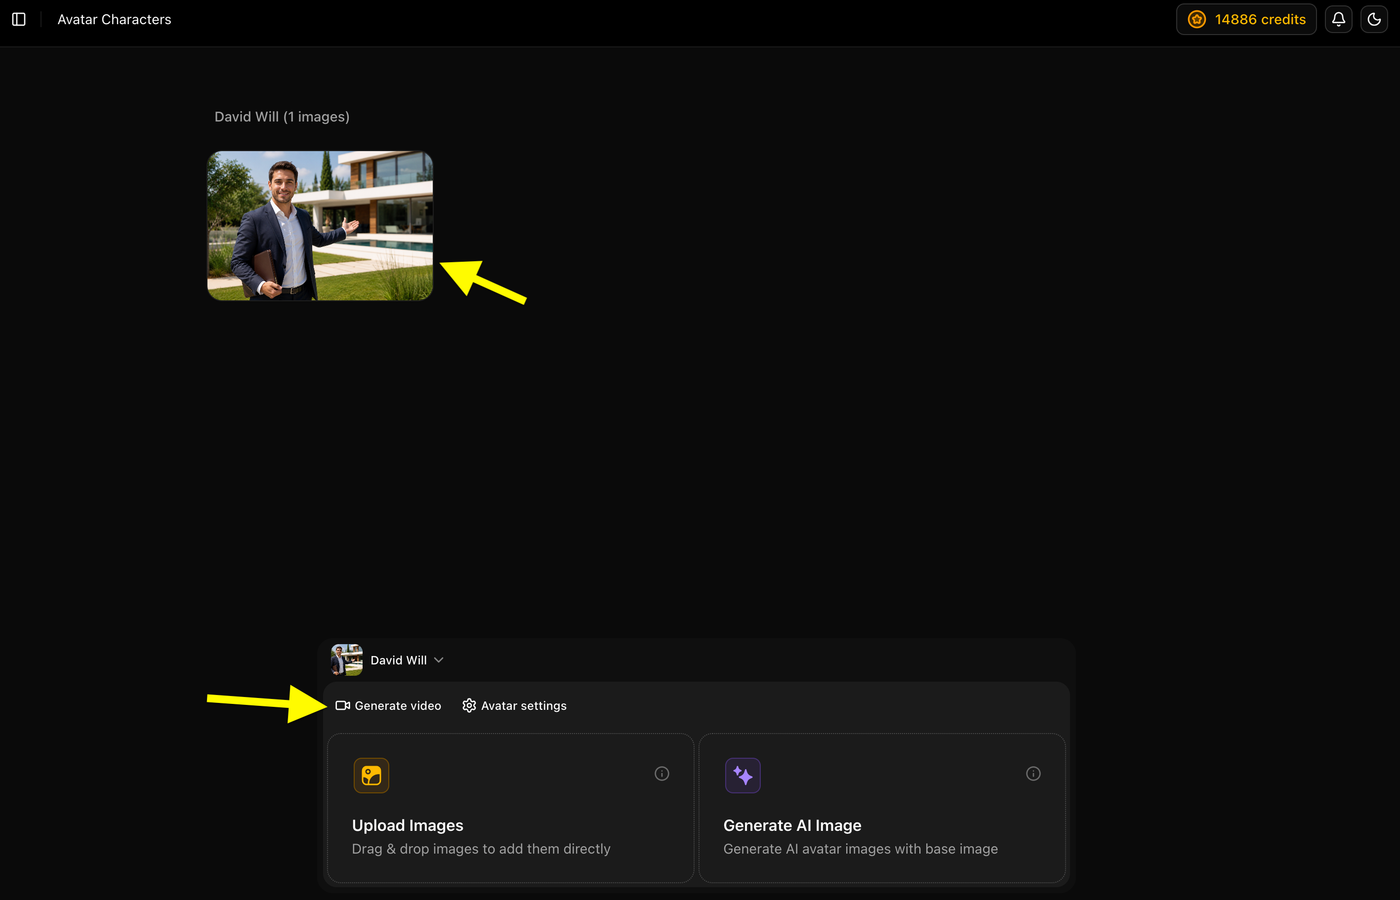
Task: Click 'Generate AI avatar images with base image'
Action: click(861, 849)
